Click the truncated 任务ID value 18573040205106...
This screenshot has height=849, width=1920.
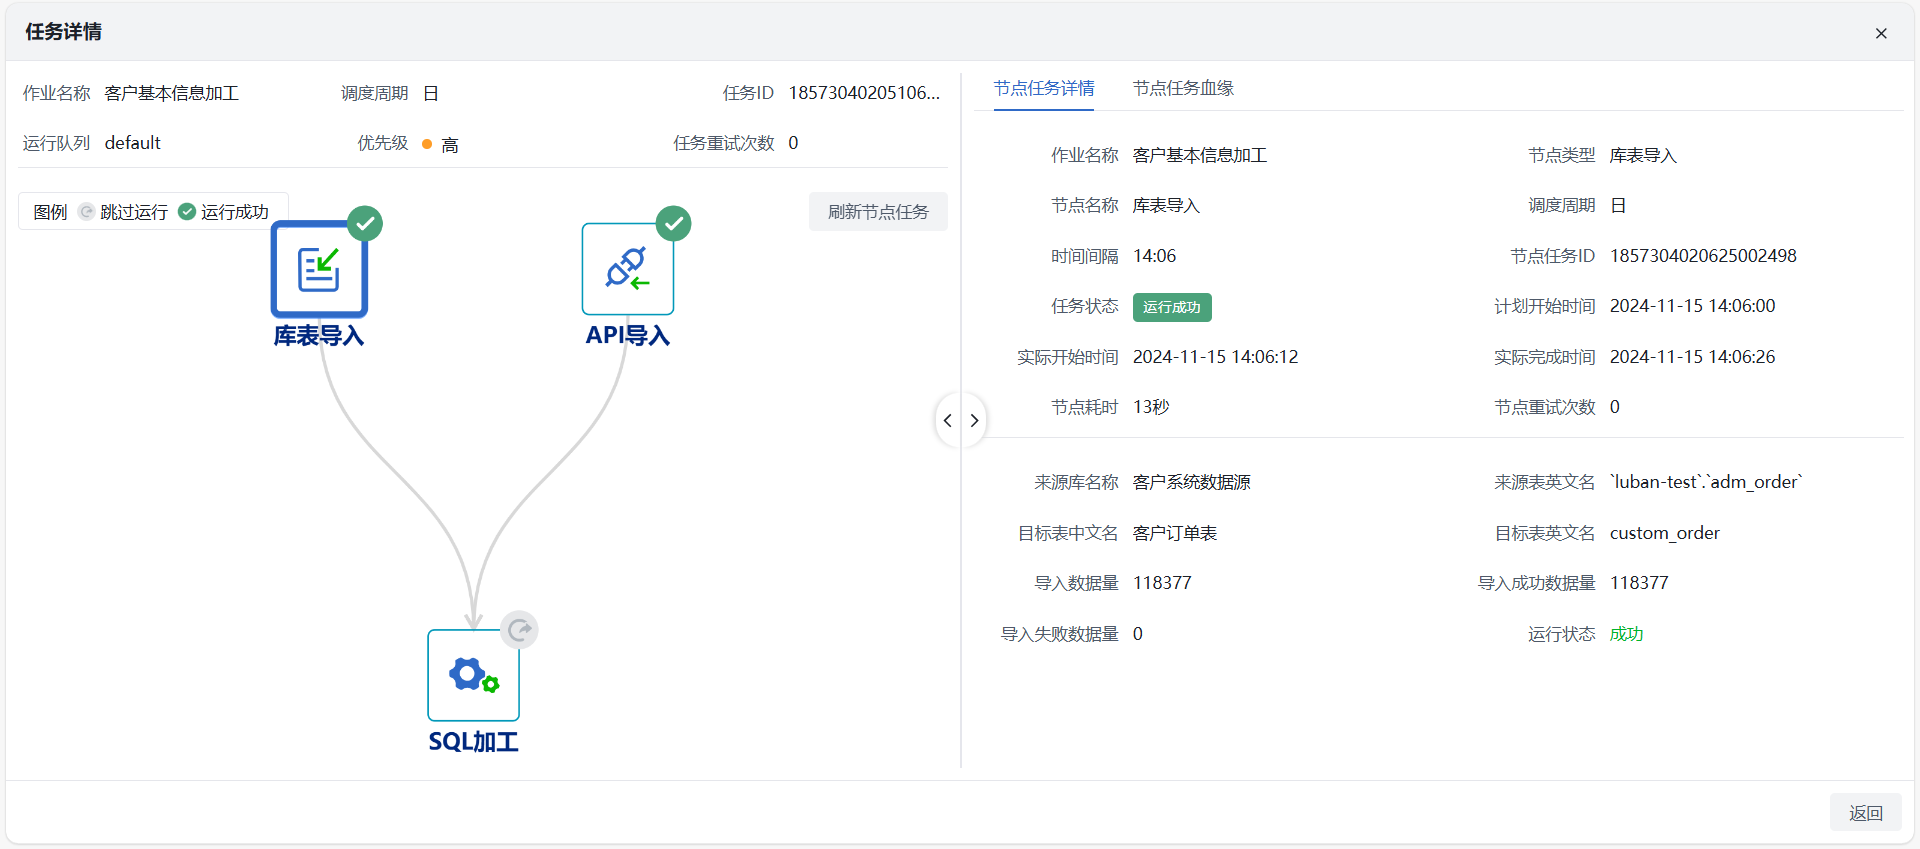coord(864,93)
